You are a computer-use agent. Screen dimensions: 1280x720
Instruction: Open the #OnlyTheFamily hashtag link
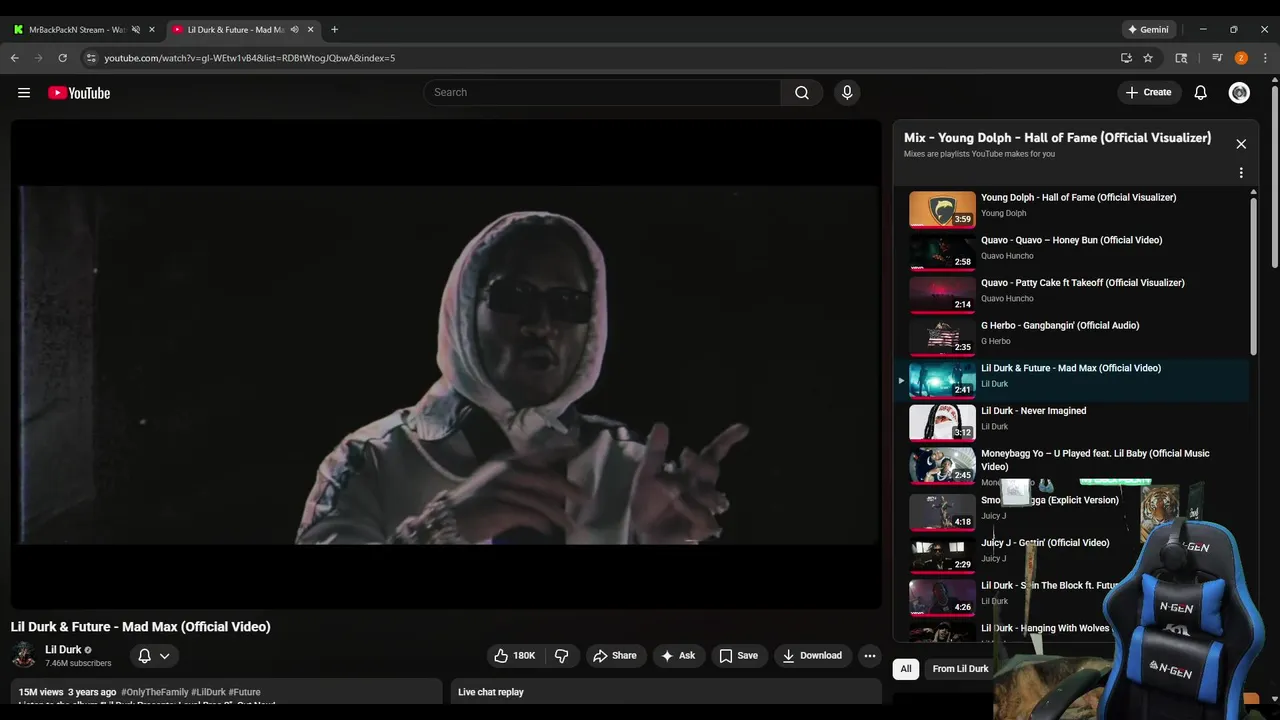tap(154, 692)
